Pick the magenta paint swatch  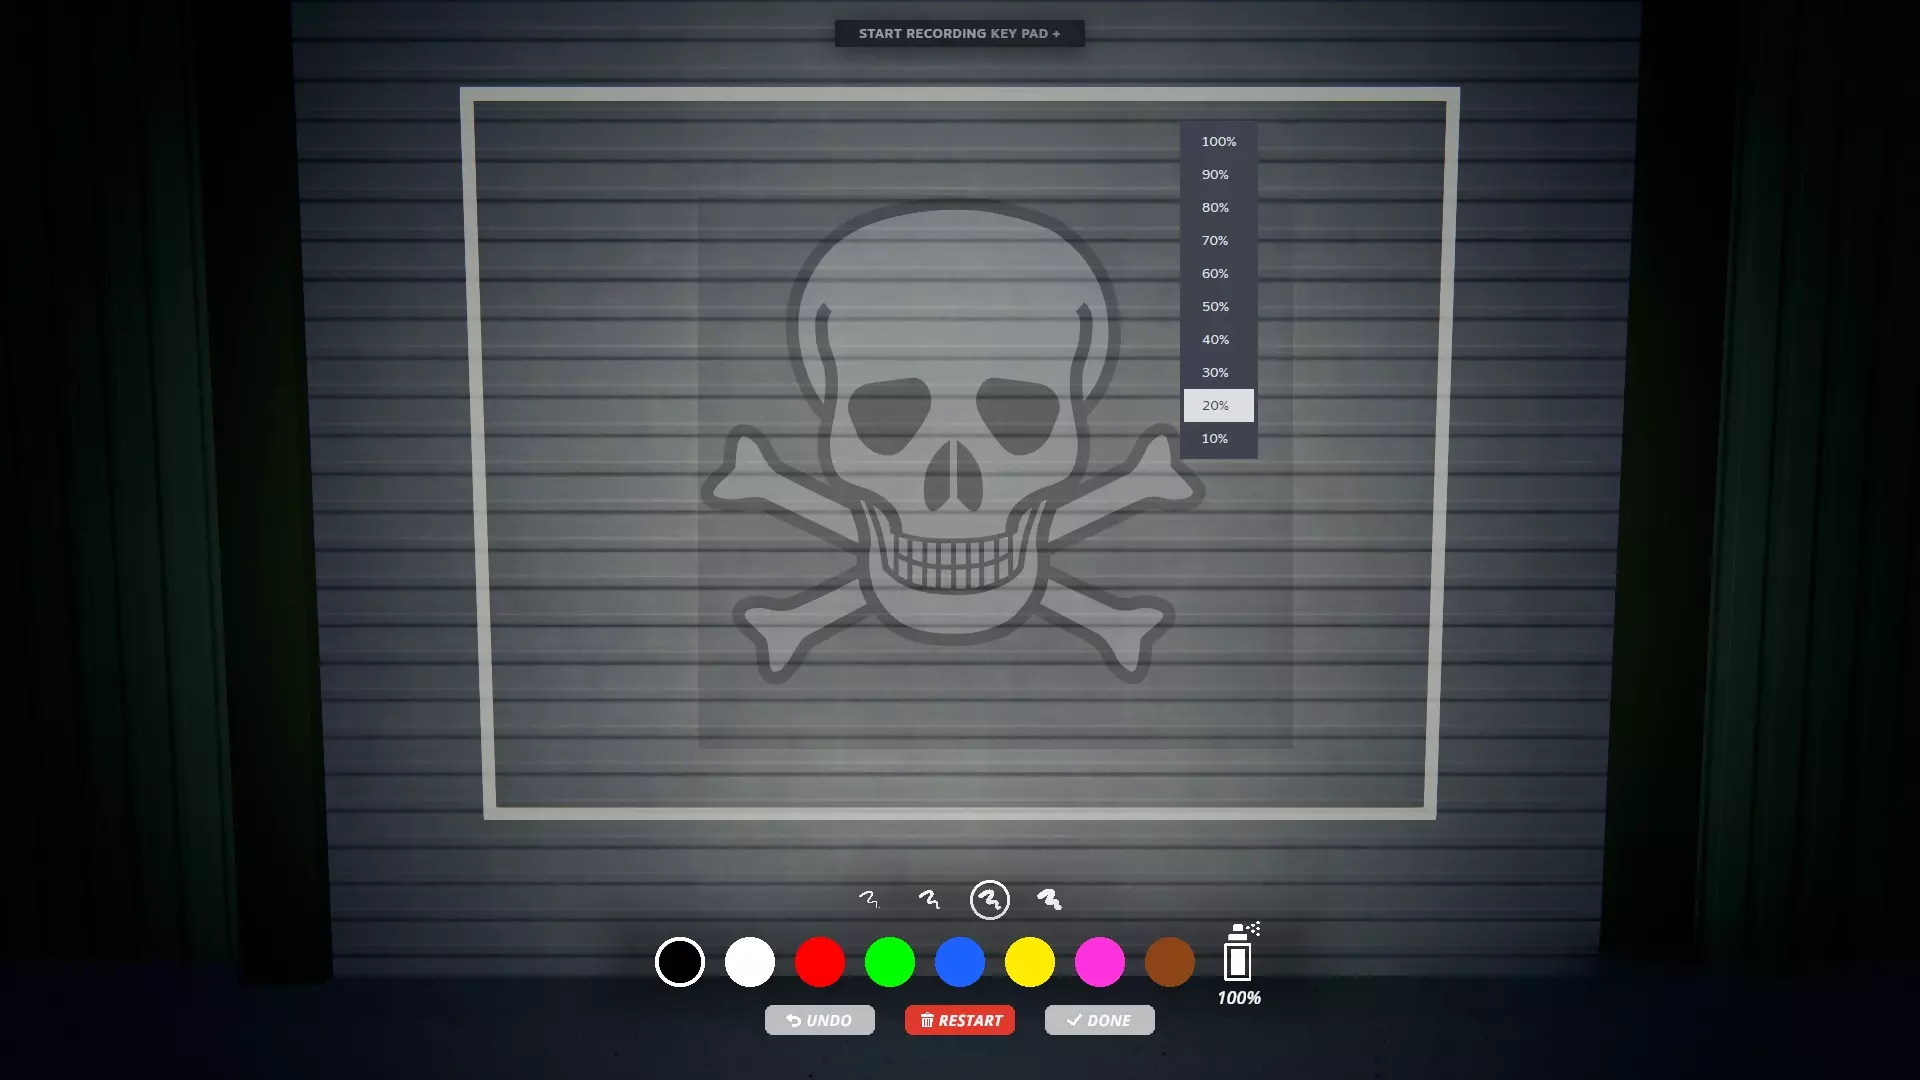pos(1100,962)
